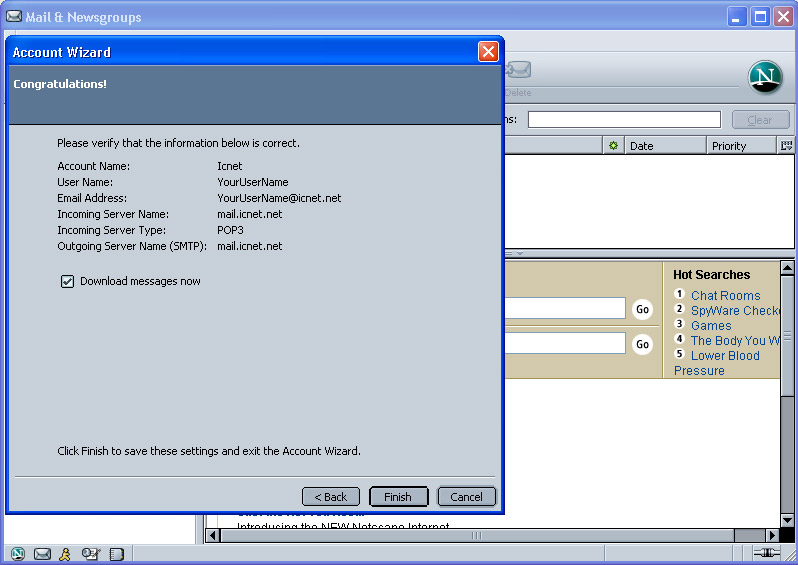Click vertical scrollbar down arrow
798x565 pixels.
(x=787, y=520)
